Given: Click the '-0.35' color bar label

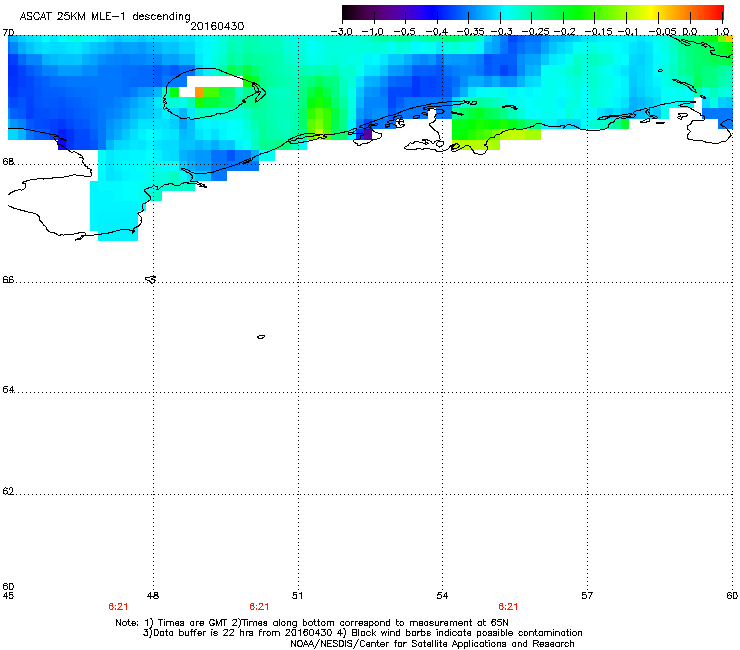Looking at the screenshot, I should click(x=470, y=32).
